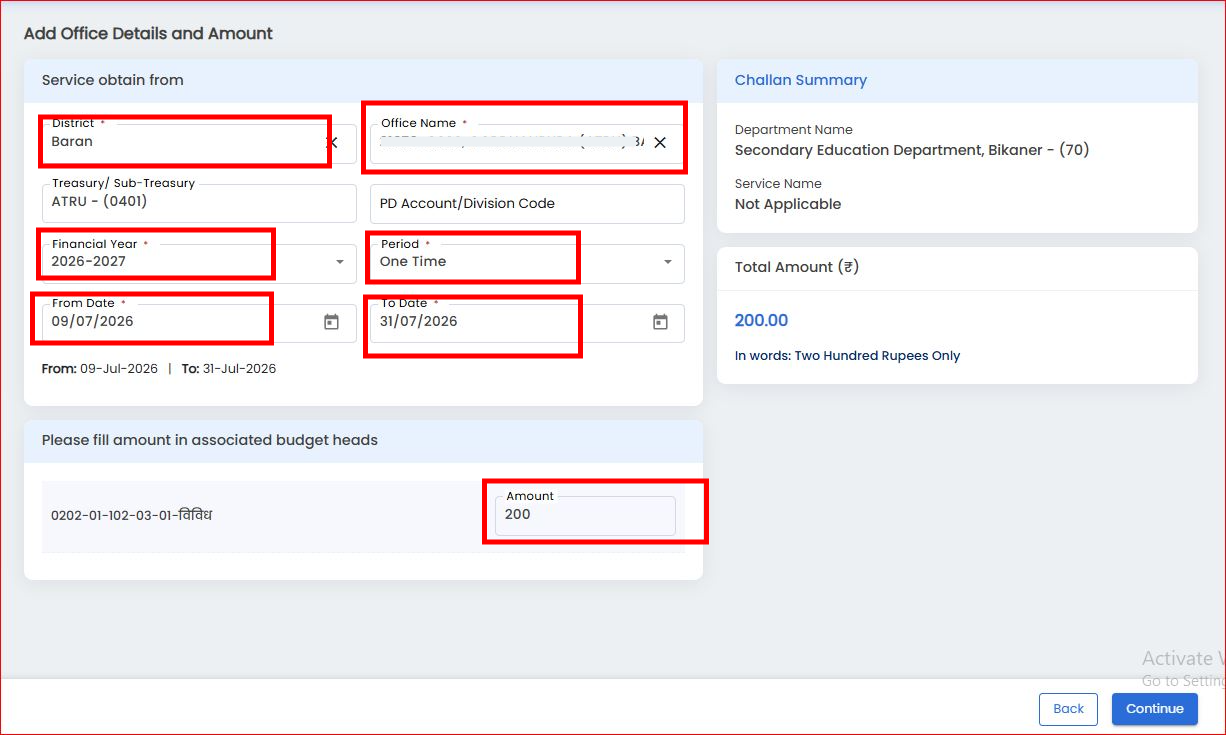The image size is (1226, 735).
Task: Click the Back button
Action: click(1068, 709)
